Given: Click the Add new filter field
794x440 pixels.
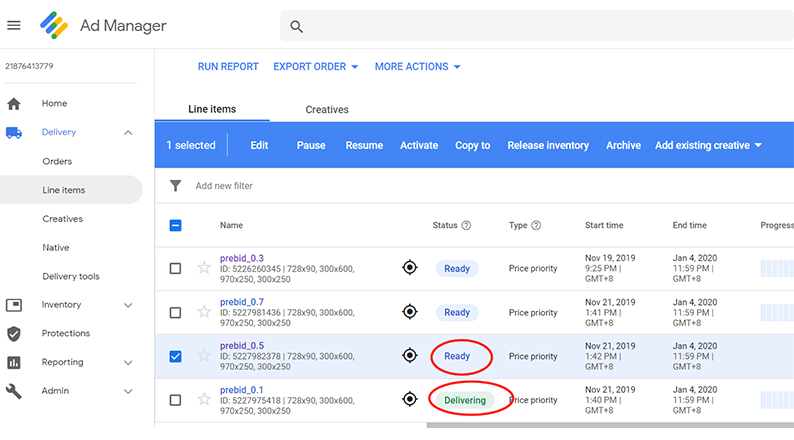Looking at the screenshot, I should [x=224, y=186].
